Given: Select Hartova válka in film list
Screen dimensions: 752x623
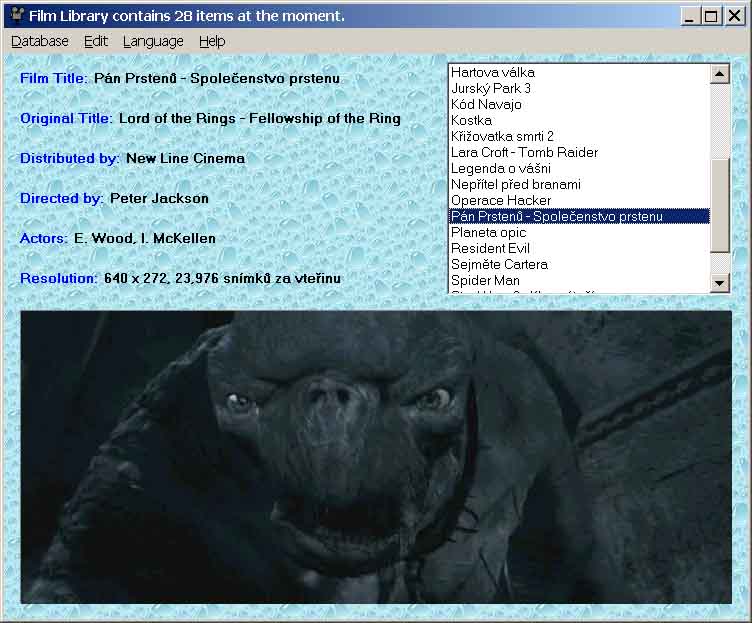Looking at the screenshot, I should pos(492,72).
